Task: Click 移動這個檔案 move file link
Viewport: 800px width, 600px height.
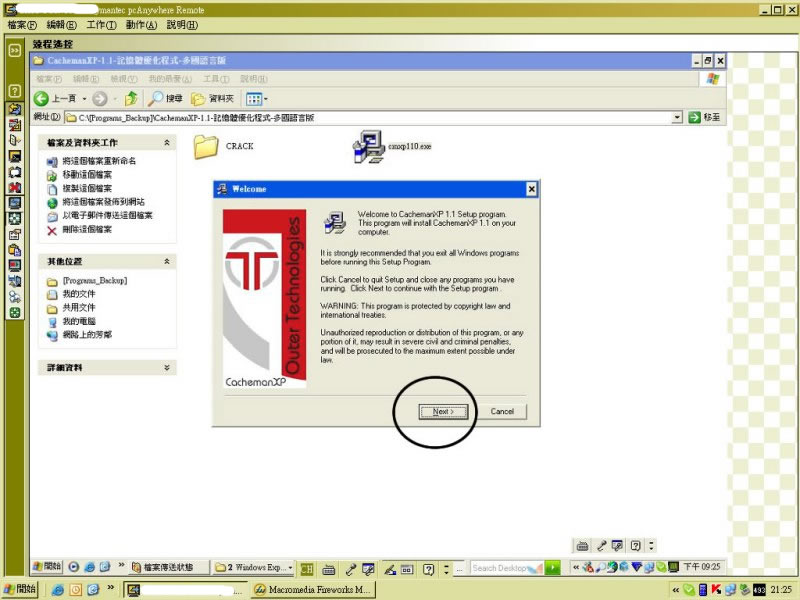Action: tap(87, 175)
